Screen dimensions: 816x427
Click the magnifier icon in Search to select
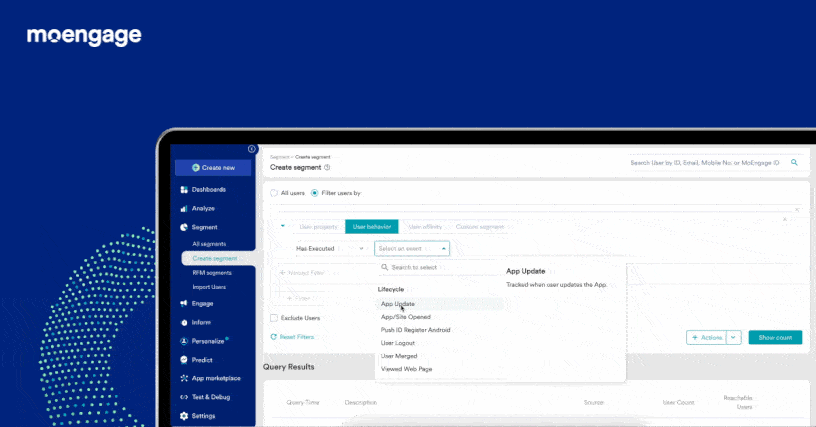coord(385,267)
